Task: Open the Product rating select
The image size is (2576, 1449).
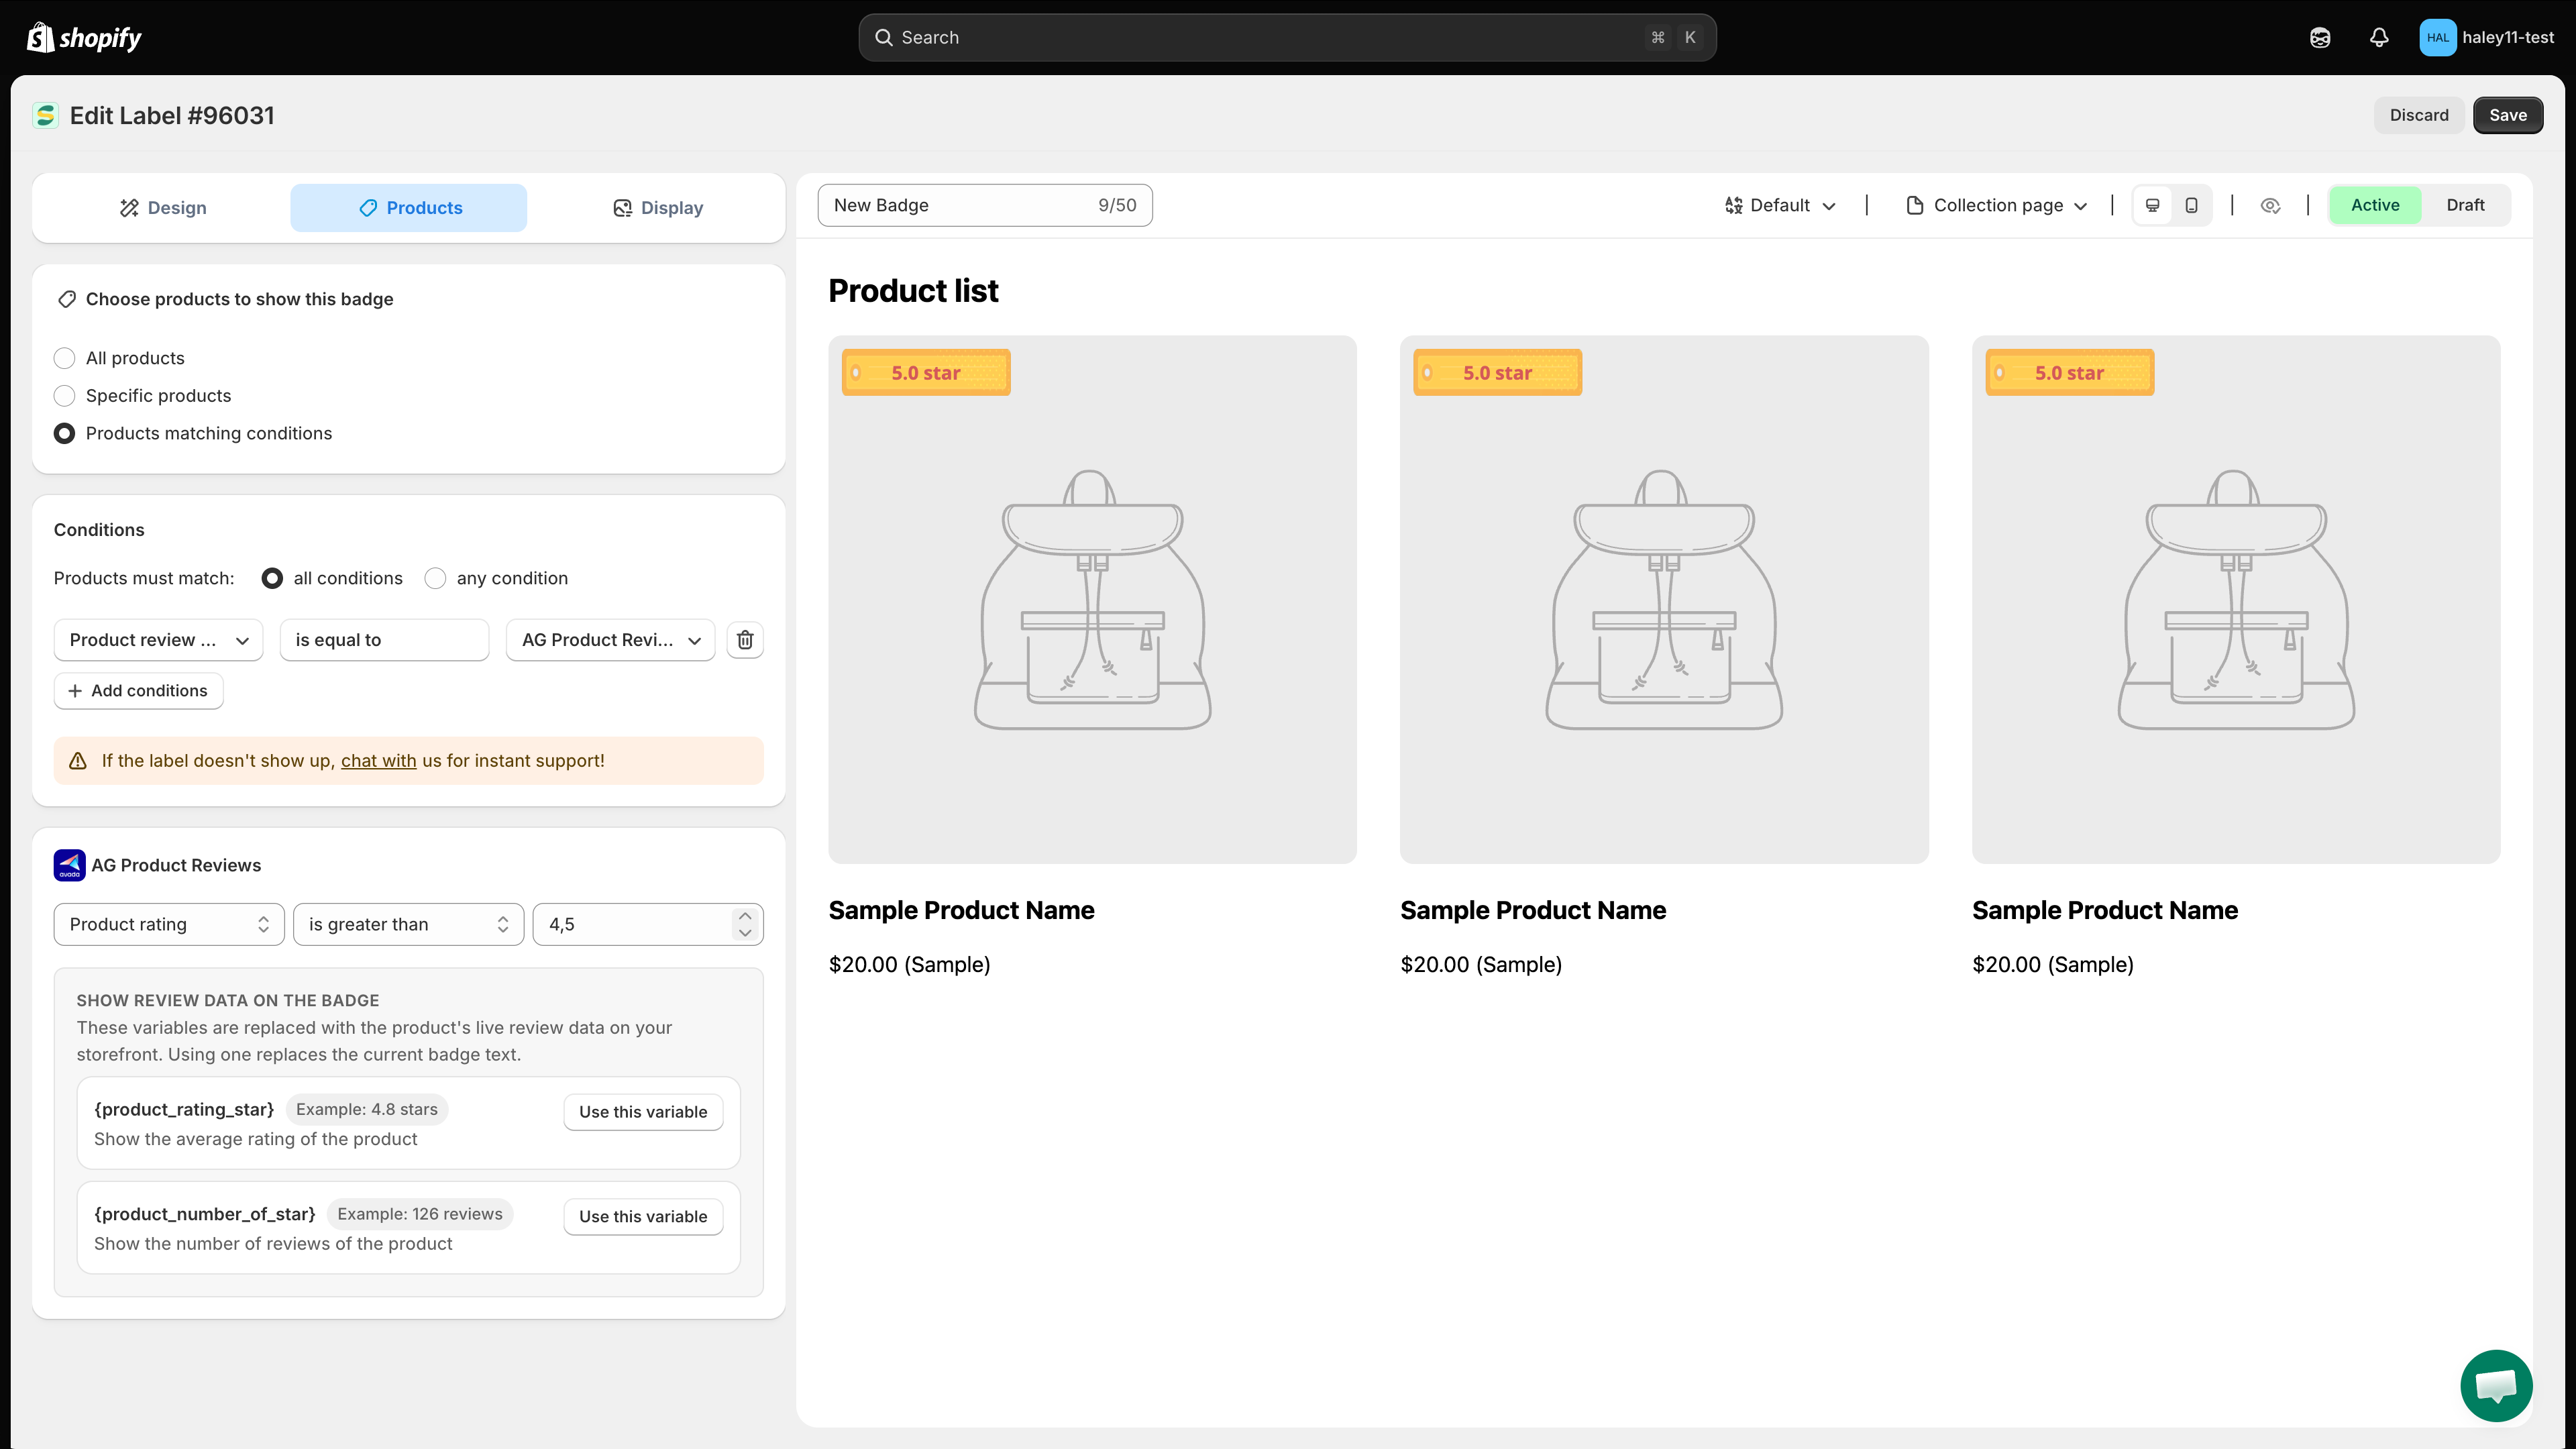Action: [169, 924]
